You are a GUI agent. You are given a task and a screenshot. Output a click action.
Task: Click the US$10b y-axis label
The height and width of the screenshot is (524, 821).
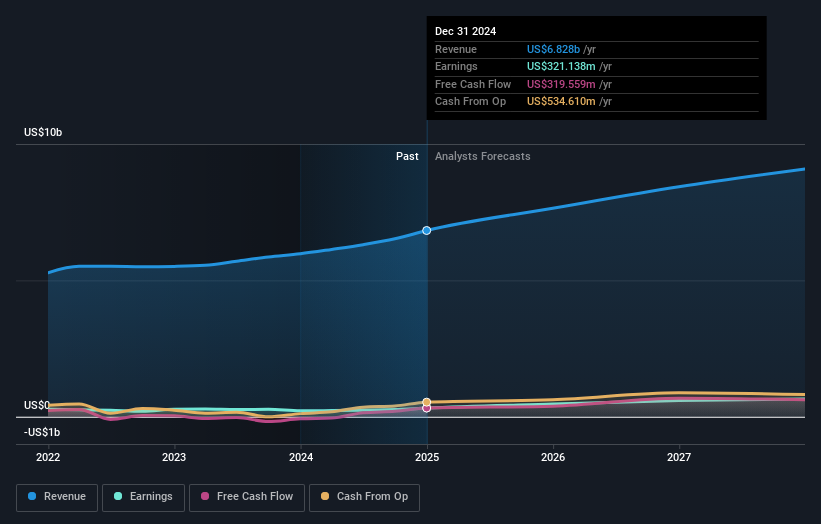[x=43, y=132]
